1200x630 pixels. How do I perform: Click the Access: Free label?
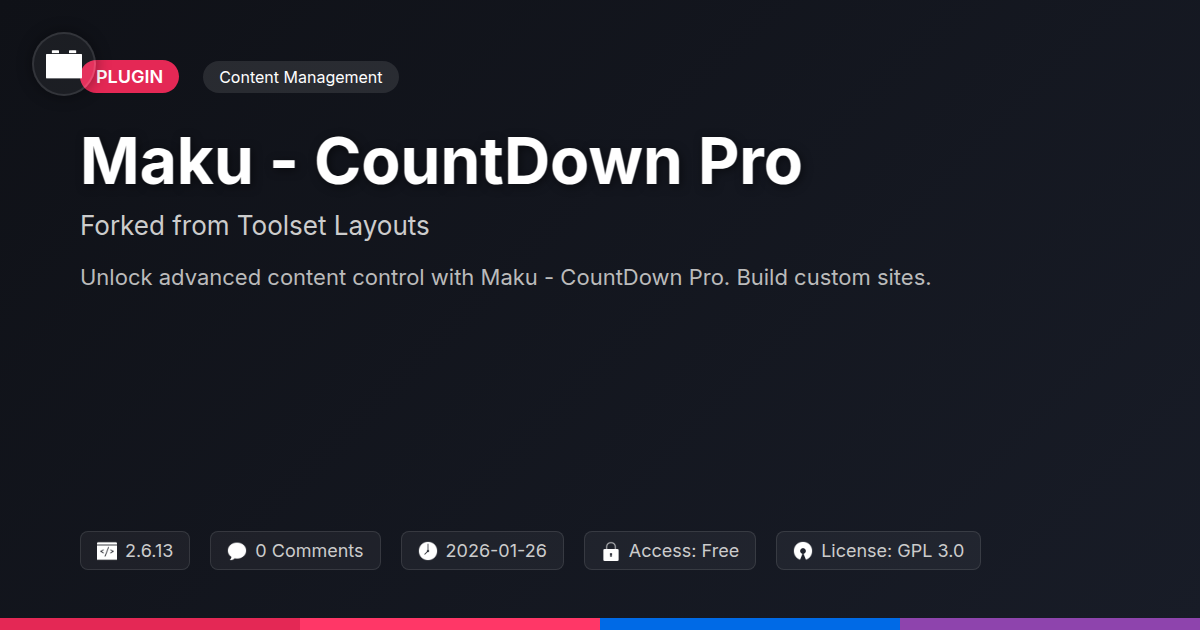684,551
